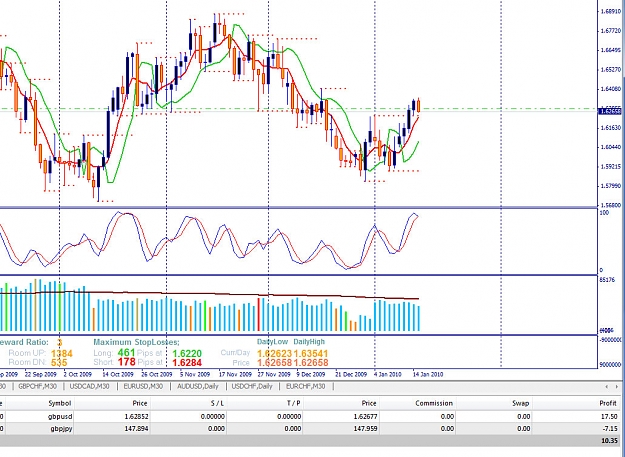The image size is (625, 457).
Task: Click the left chart-tabs scroll arrow
Action: pyautogui.click(x=607, y=386)
